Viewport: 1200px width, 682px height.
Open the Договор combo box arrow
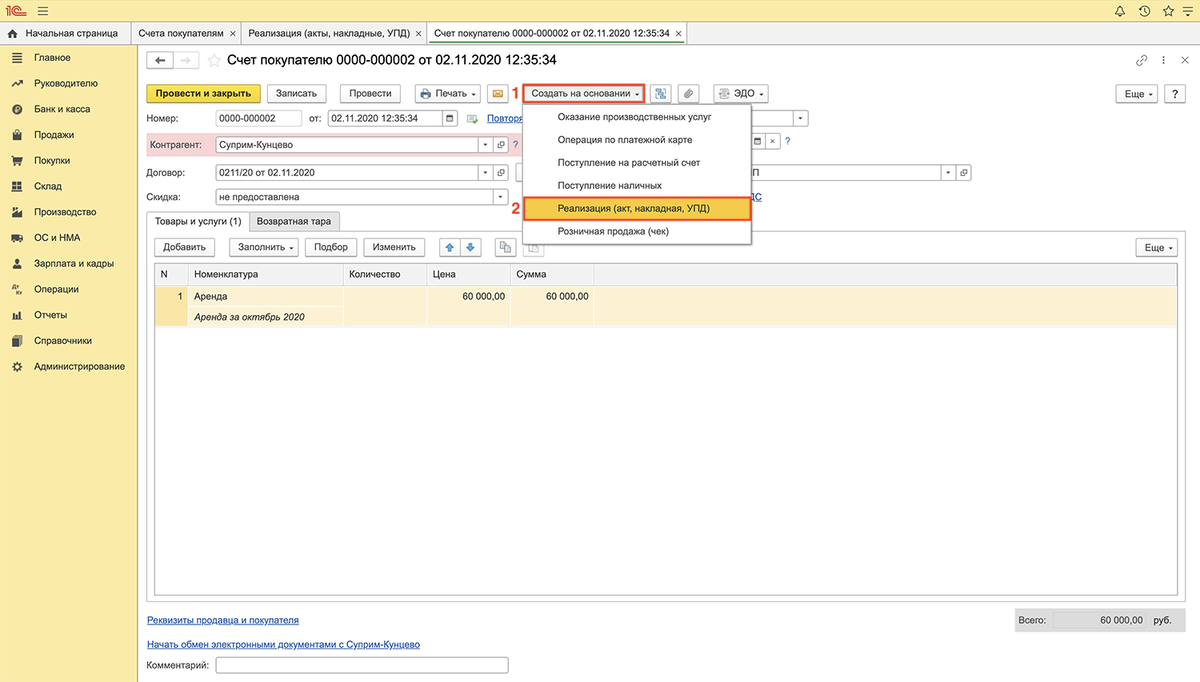[x=488, y=172]
